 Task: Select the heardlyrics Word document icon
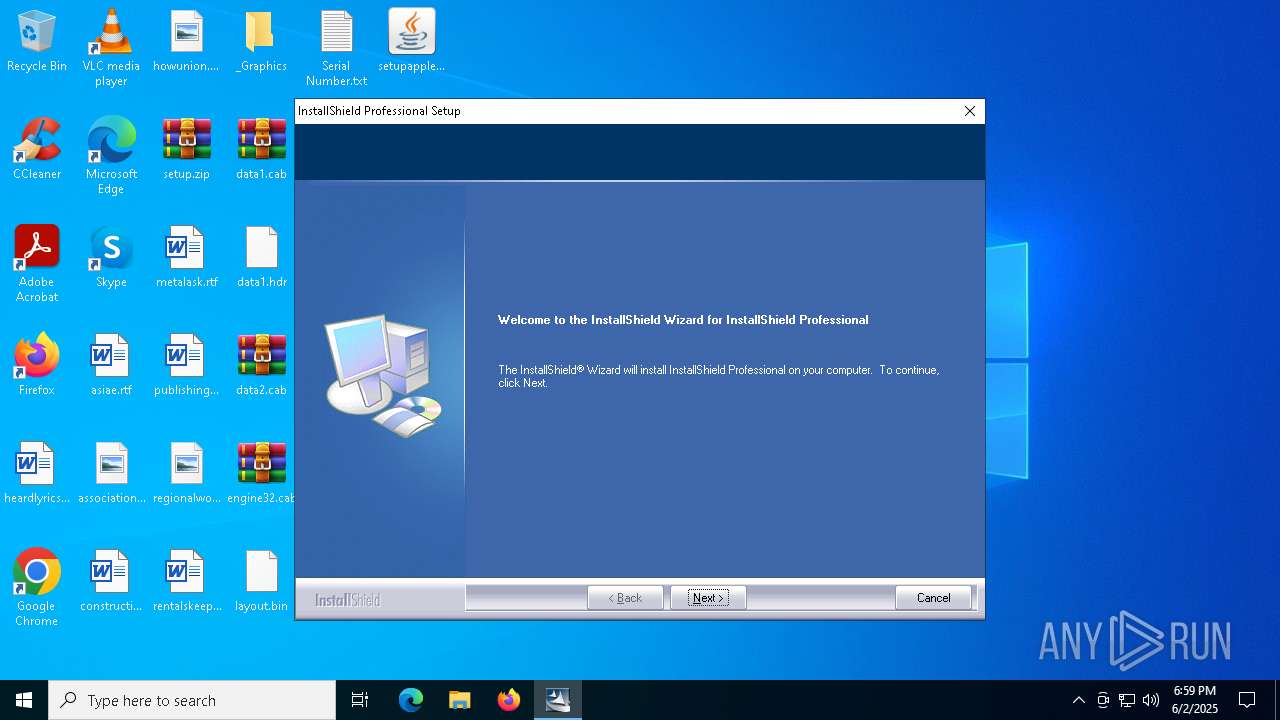pos(37,474)
